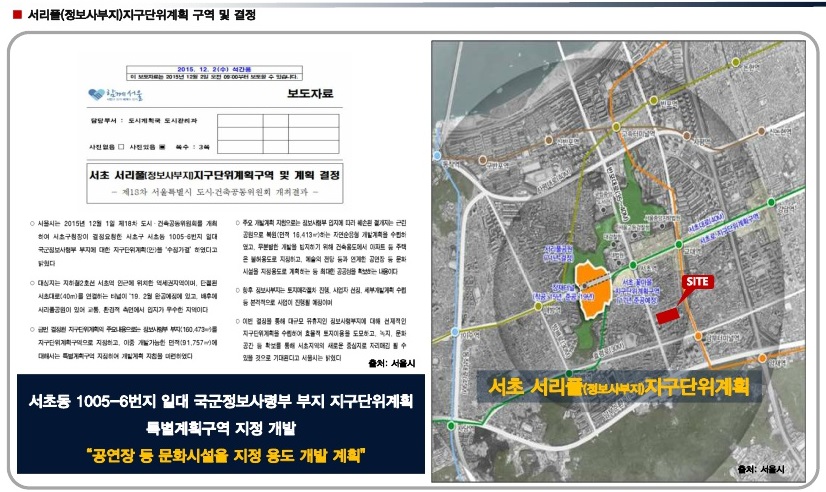
Task: Click the 출처: 서울시 caption on the map
Action: 761,469
